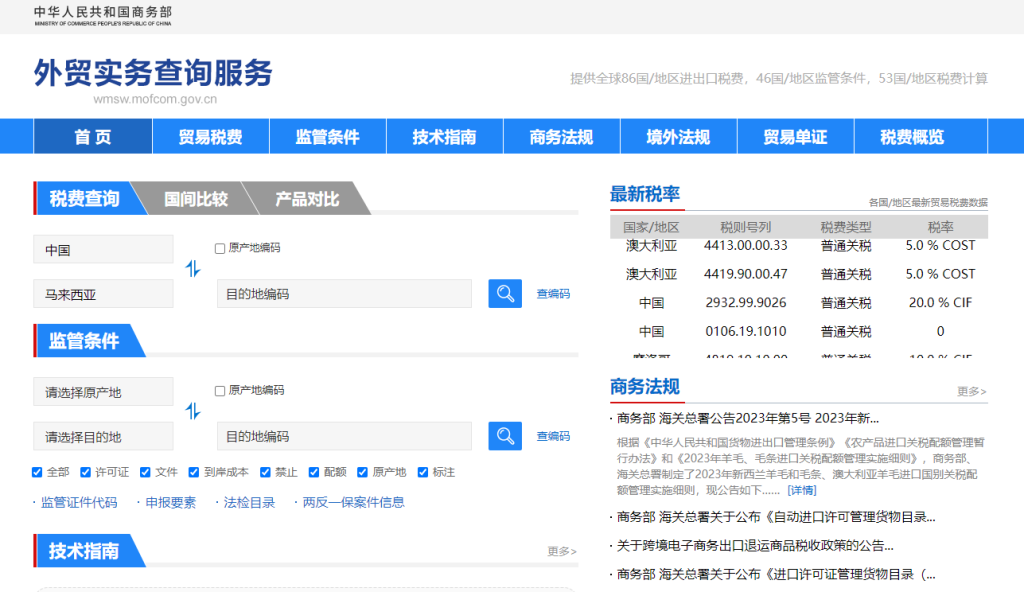
Task: Uncheck the 原产地 filter checkbox
Action: (x=362, y=472)
